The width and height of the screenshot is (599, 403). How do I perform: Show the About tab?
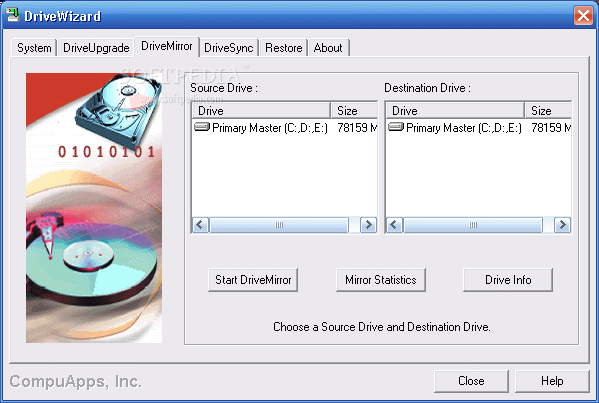[328, 48]
